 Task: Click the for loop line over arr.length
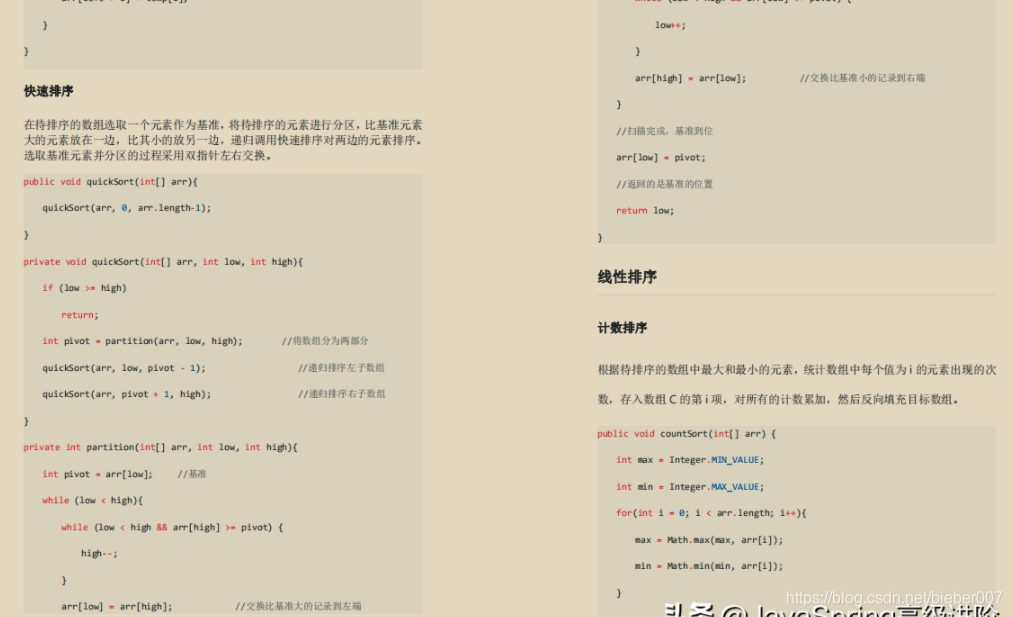[x=711, y=513]
